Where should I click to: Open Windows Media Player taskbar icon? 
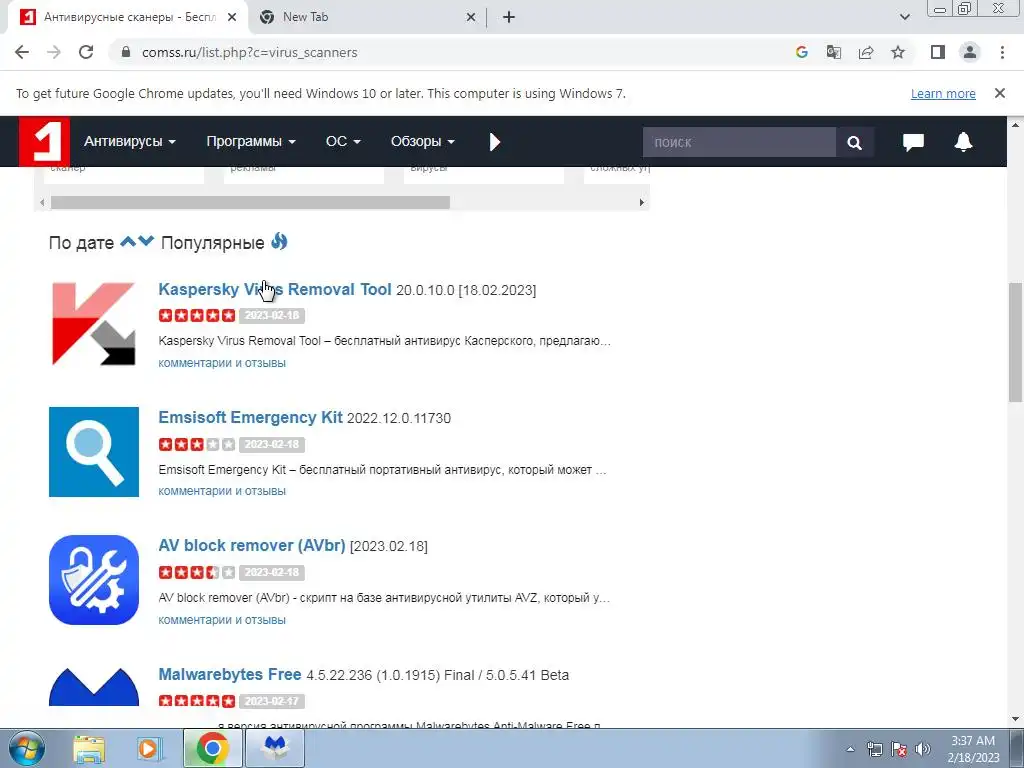pos(150,749)
